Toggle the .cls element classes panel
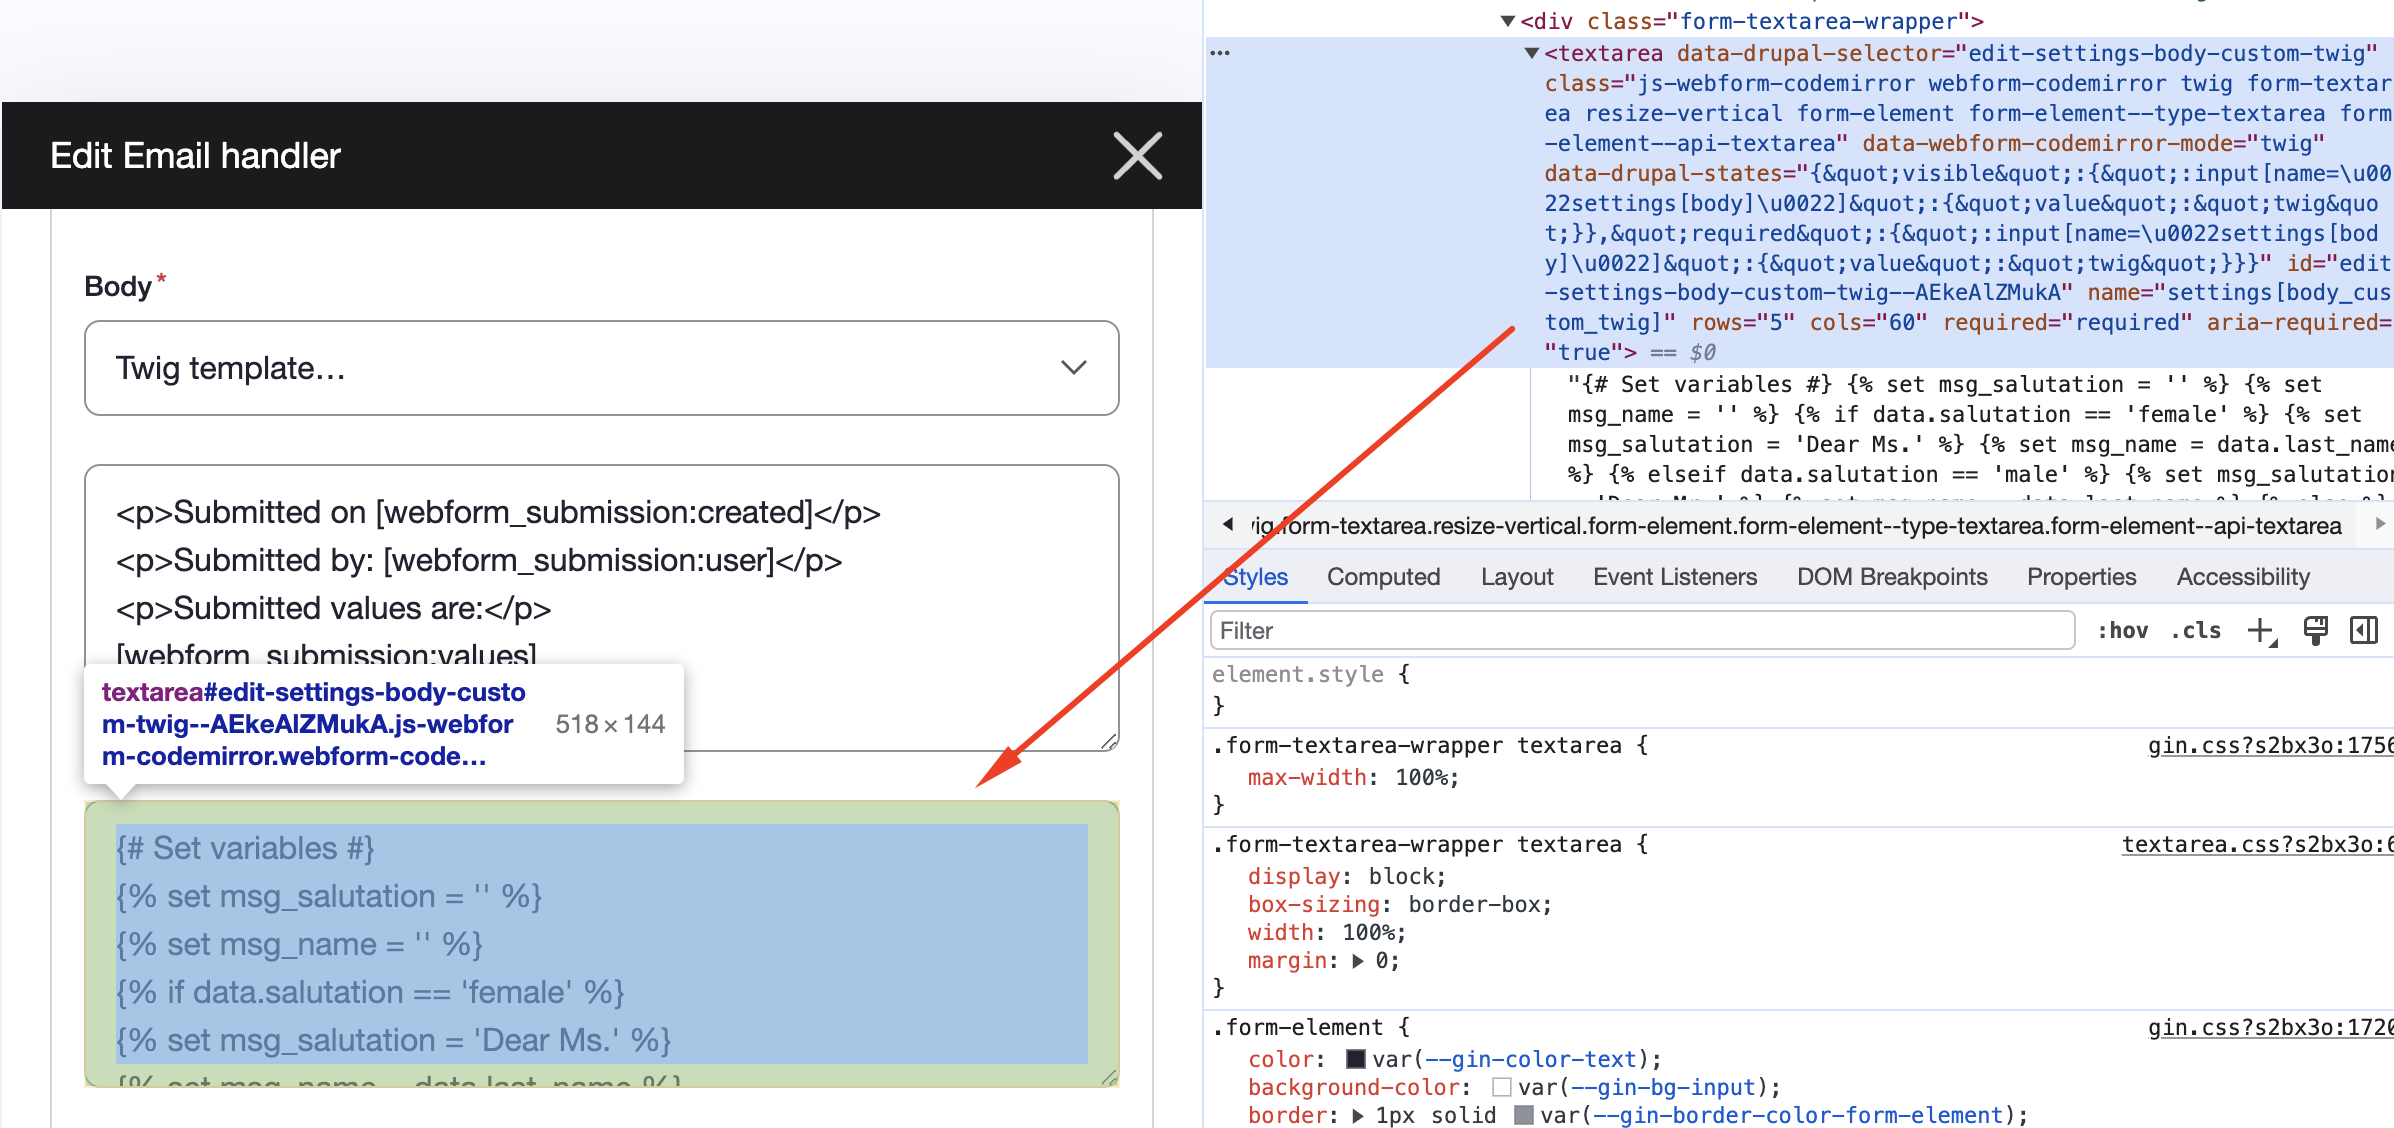This screenshot has width=2394, height=1128. (2196, 631)
